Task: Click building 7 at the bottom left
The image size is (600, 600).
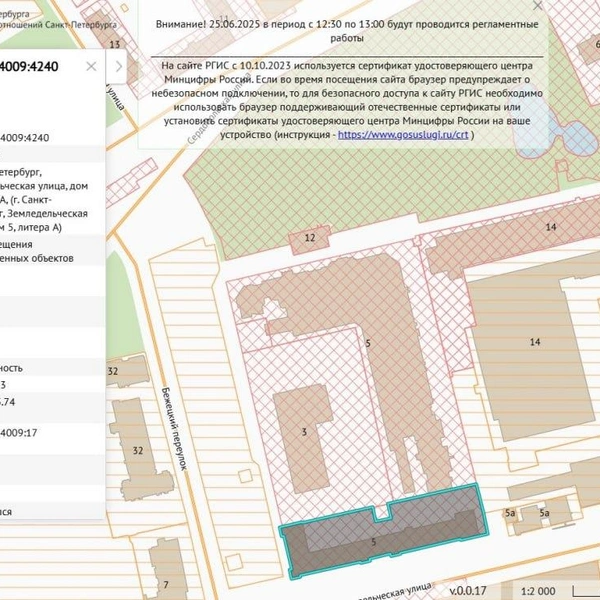Action: 166,574
